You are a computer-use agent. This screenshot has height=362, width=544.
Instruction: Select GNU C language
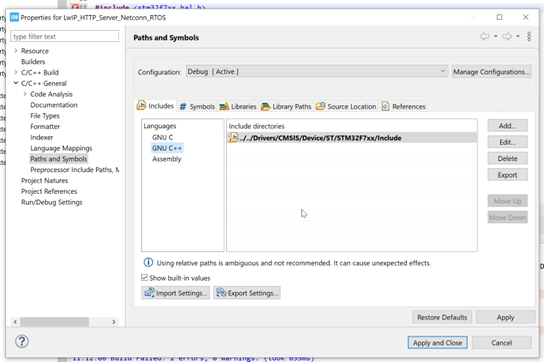click(162, 137)
